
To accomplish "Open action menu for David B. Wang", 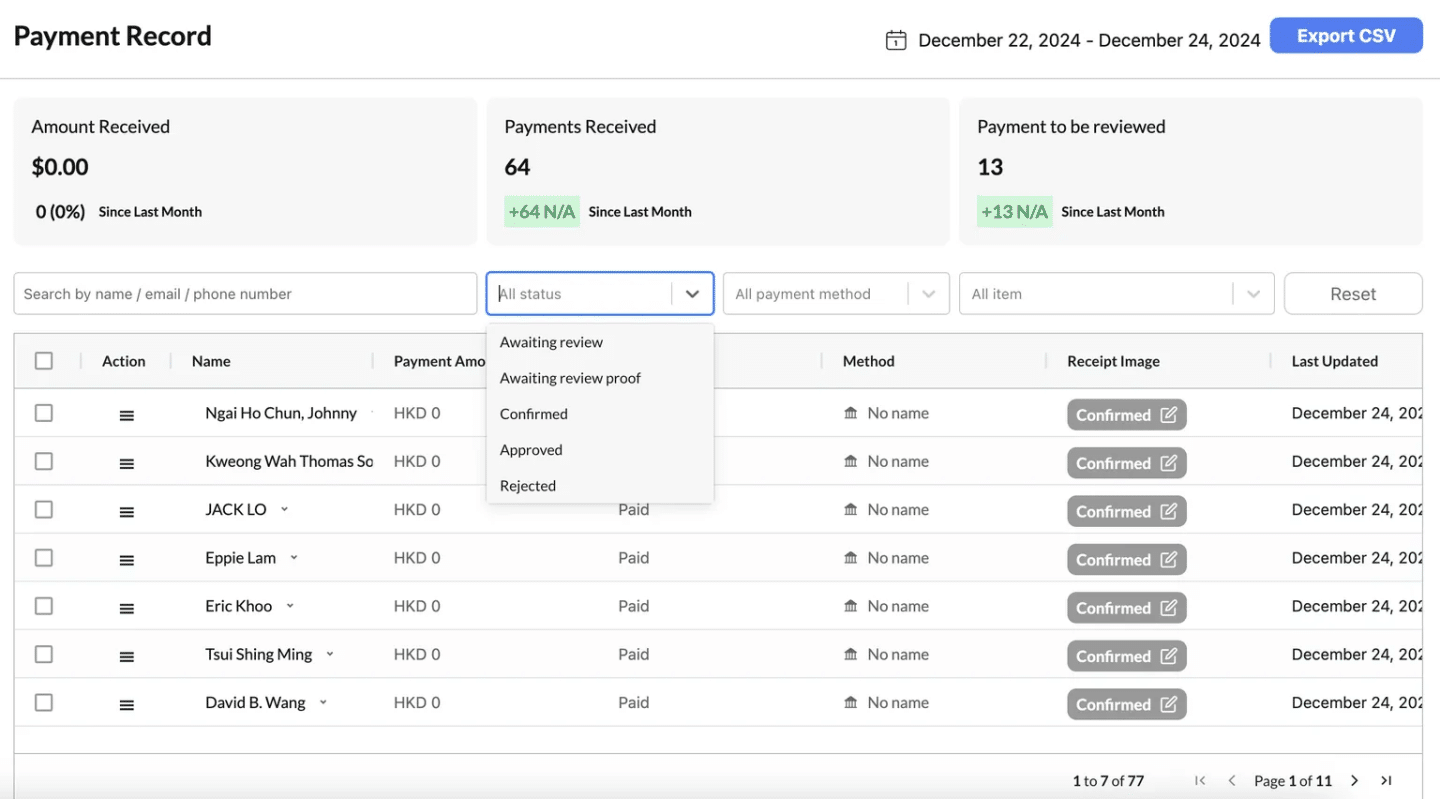I will click(127, 704).
